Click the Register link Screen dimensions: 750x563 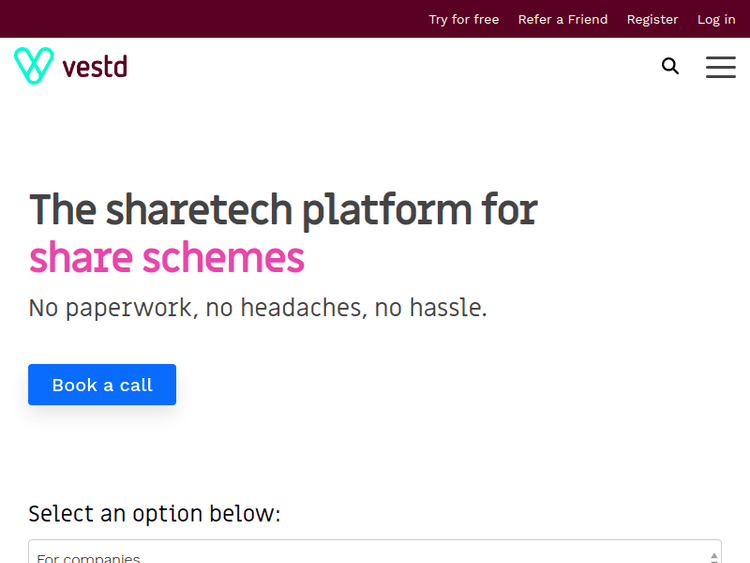(x=652, y=19)
